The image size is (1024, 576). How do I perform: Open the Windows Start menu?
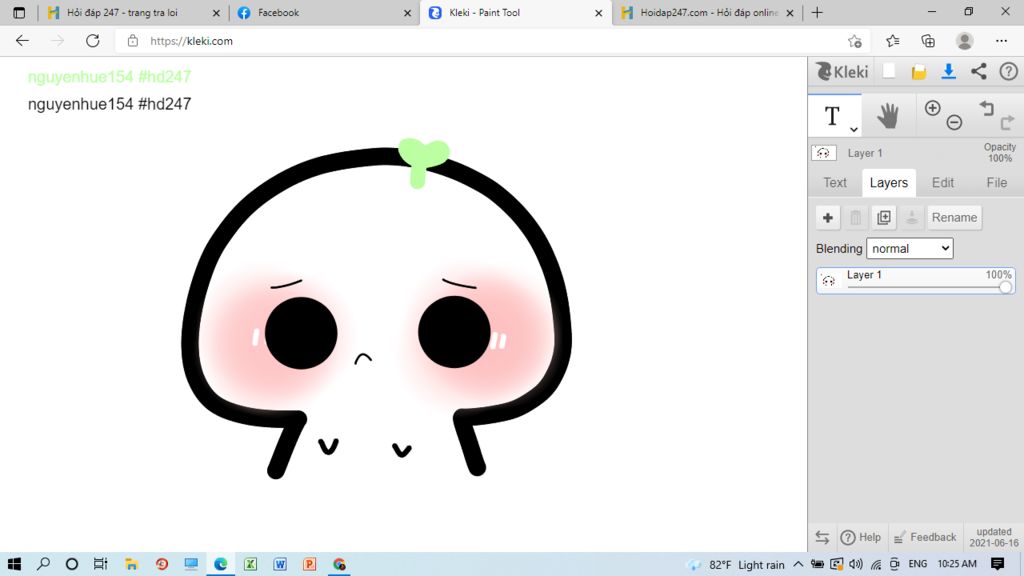[x=14, y=564]
